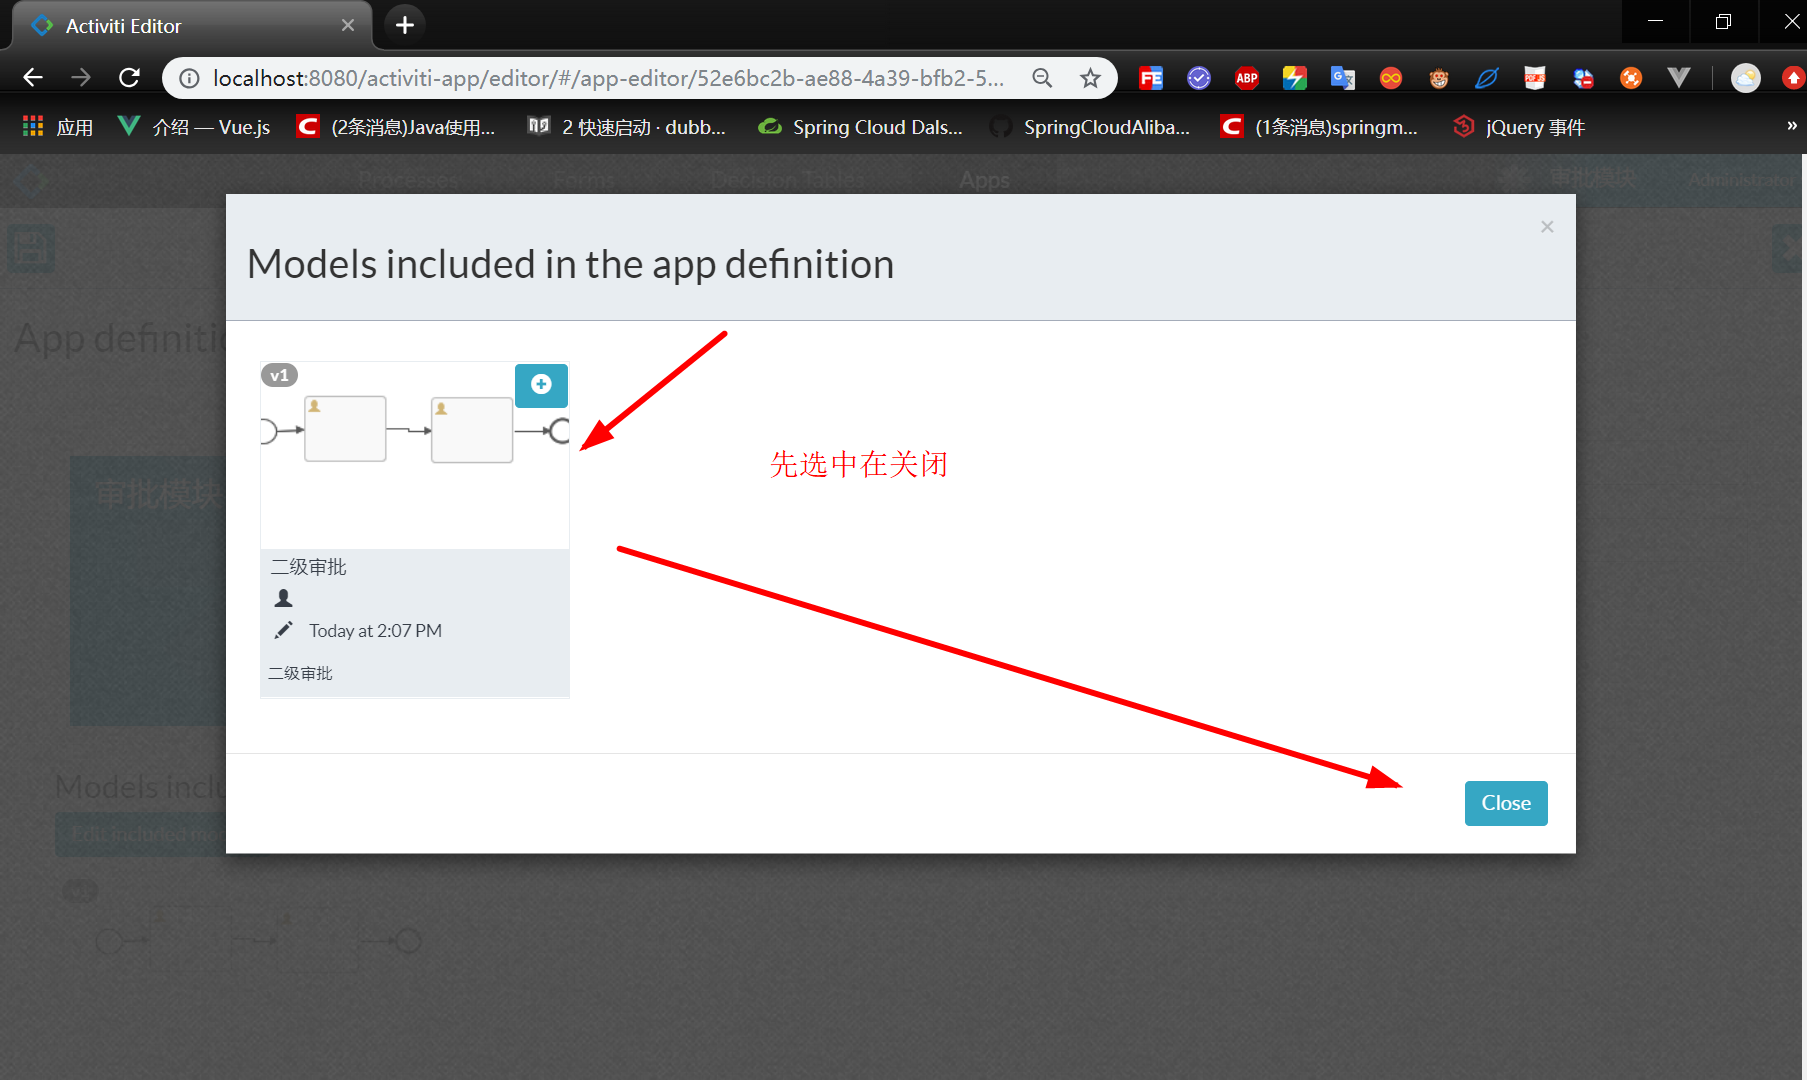Click the localhost address bar URL
The width and height of the screenshot is (1807, 1080).
[x=608, y=78]
